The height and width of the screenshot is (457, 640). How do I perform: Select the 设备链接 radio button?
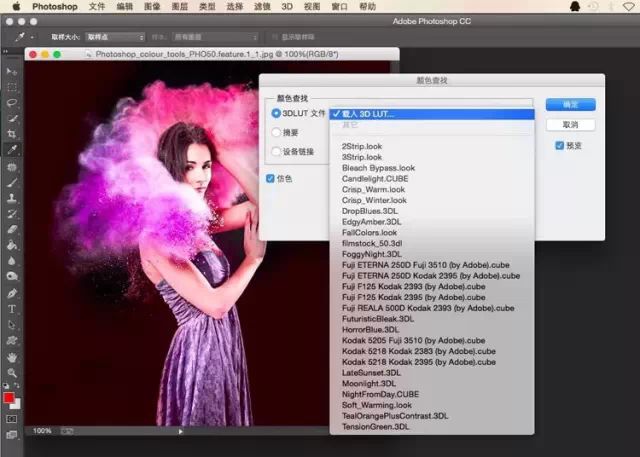coord(276,151)
